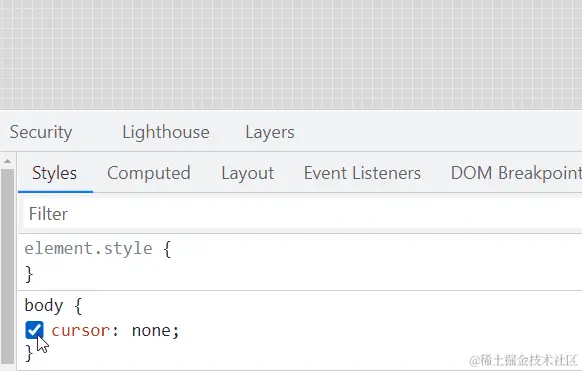Open the Security panel tab

point(41,132)
